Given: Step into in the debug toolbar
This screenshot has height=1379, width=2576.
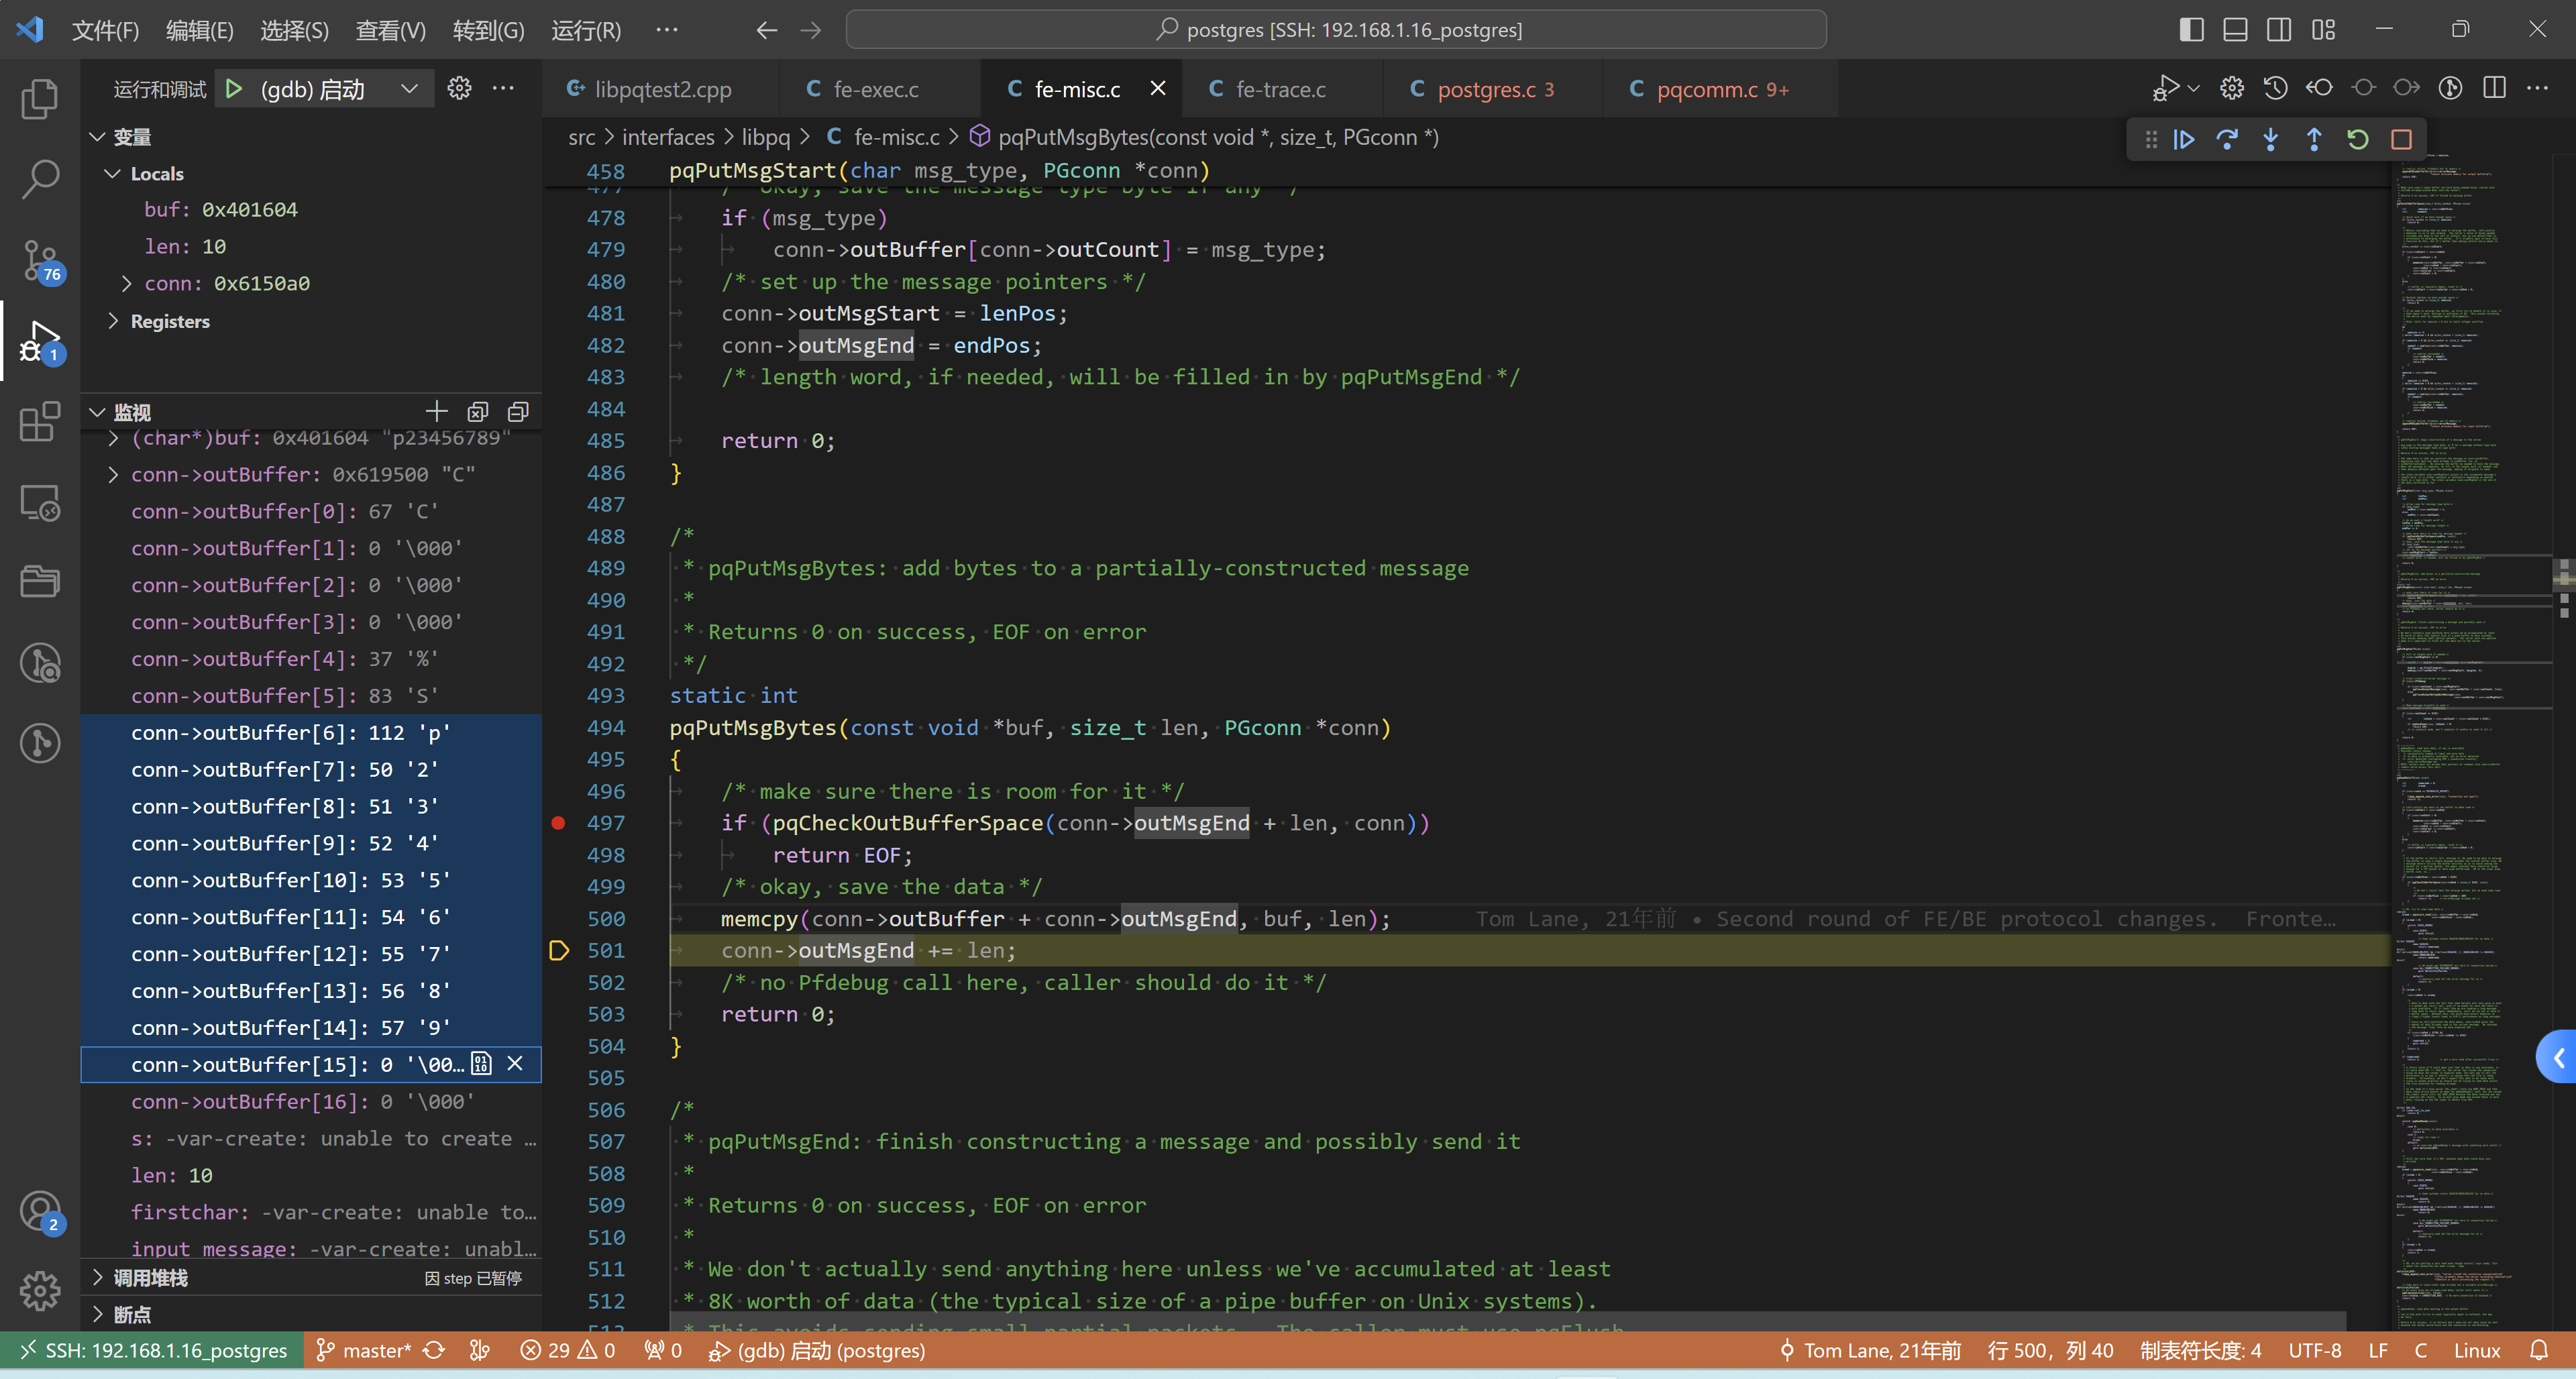Looking at the screenshot, I should (2271, 139).
